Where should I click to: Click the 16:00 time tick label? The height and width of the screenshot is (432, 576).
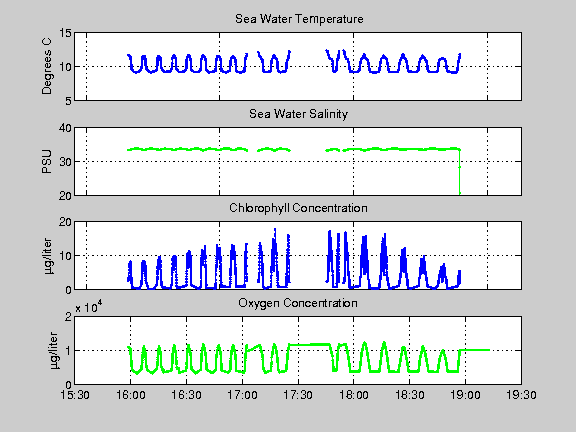coord(130,395)
